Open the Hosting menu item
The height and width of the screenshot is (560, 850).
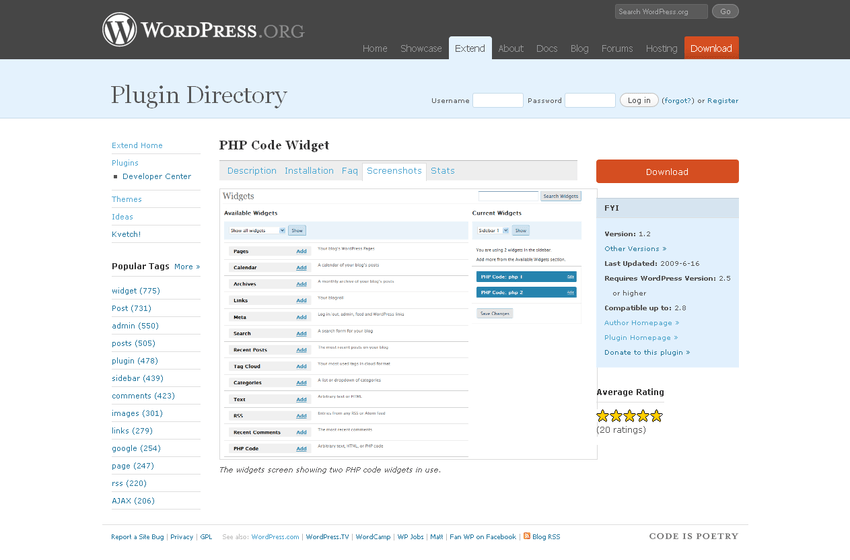pos(661,48)
